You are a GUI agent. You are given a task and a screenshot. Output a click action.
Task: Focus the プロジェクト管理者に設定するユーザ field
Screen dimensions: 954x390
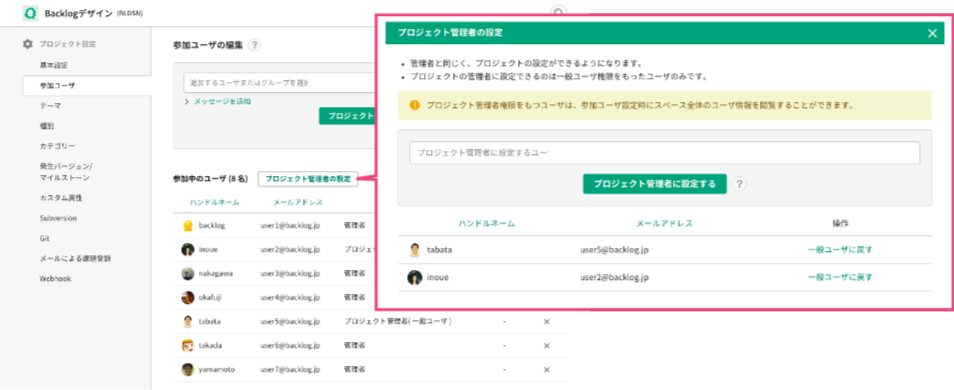pyautogui.click(x=664, y=153)
